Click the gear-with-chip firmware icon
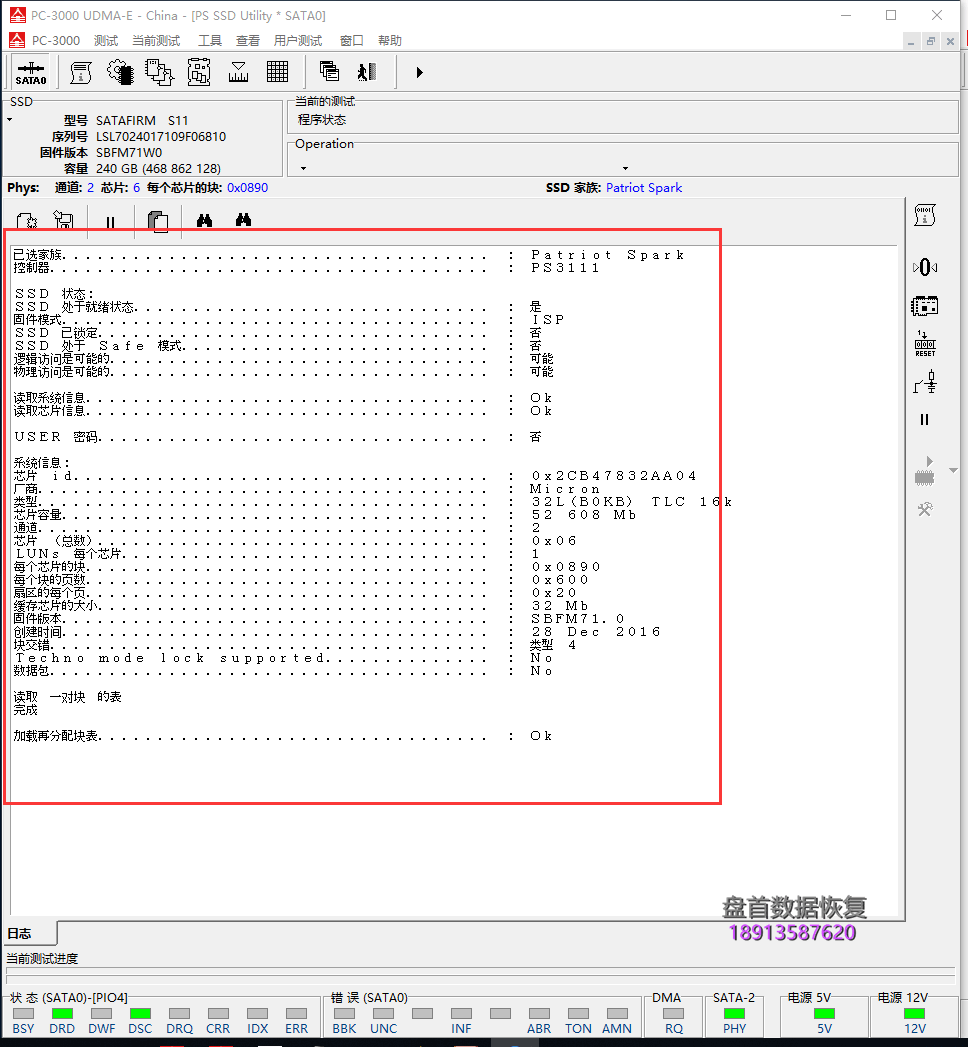This screenshot has width=968, height=1047. pyautogui.click(x=120, y=72)
